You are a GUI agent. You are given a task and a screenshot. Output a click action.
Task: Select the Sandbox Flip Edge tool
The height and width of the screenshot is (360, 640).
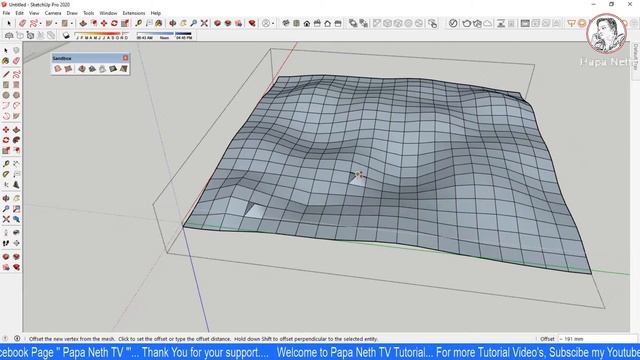pyautogui.click(x=124, y=69)
